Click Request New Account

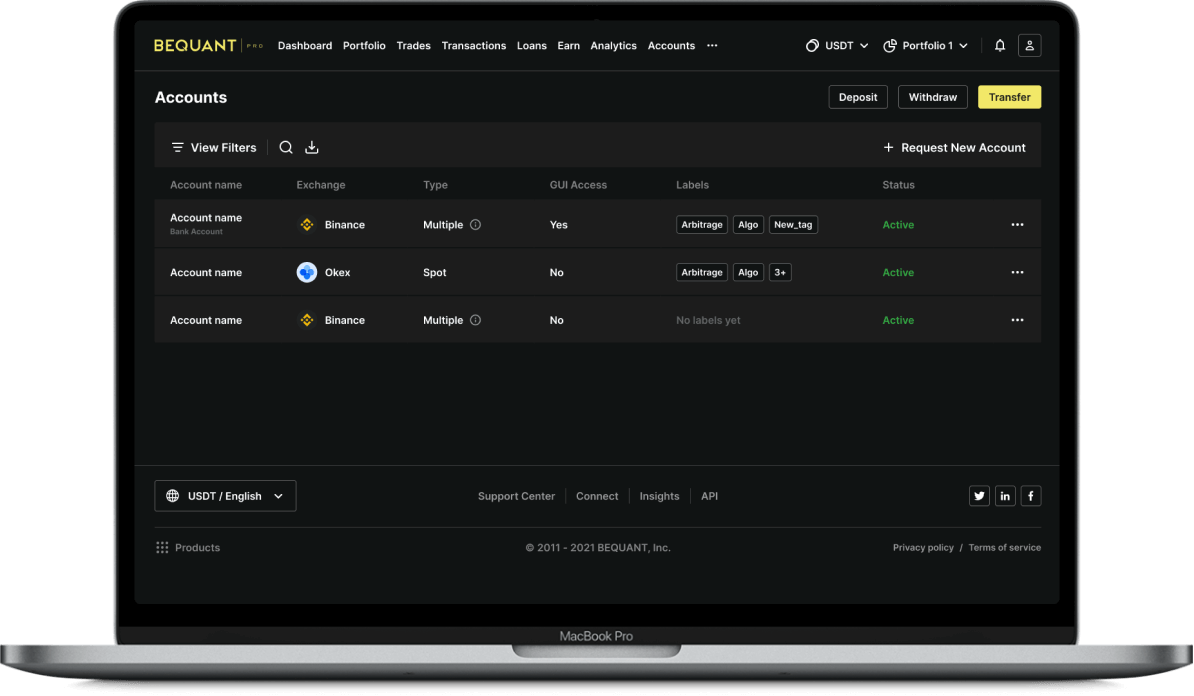click(954, 147)
